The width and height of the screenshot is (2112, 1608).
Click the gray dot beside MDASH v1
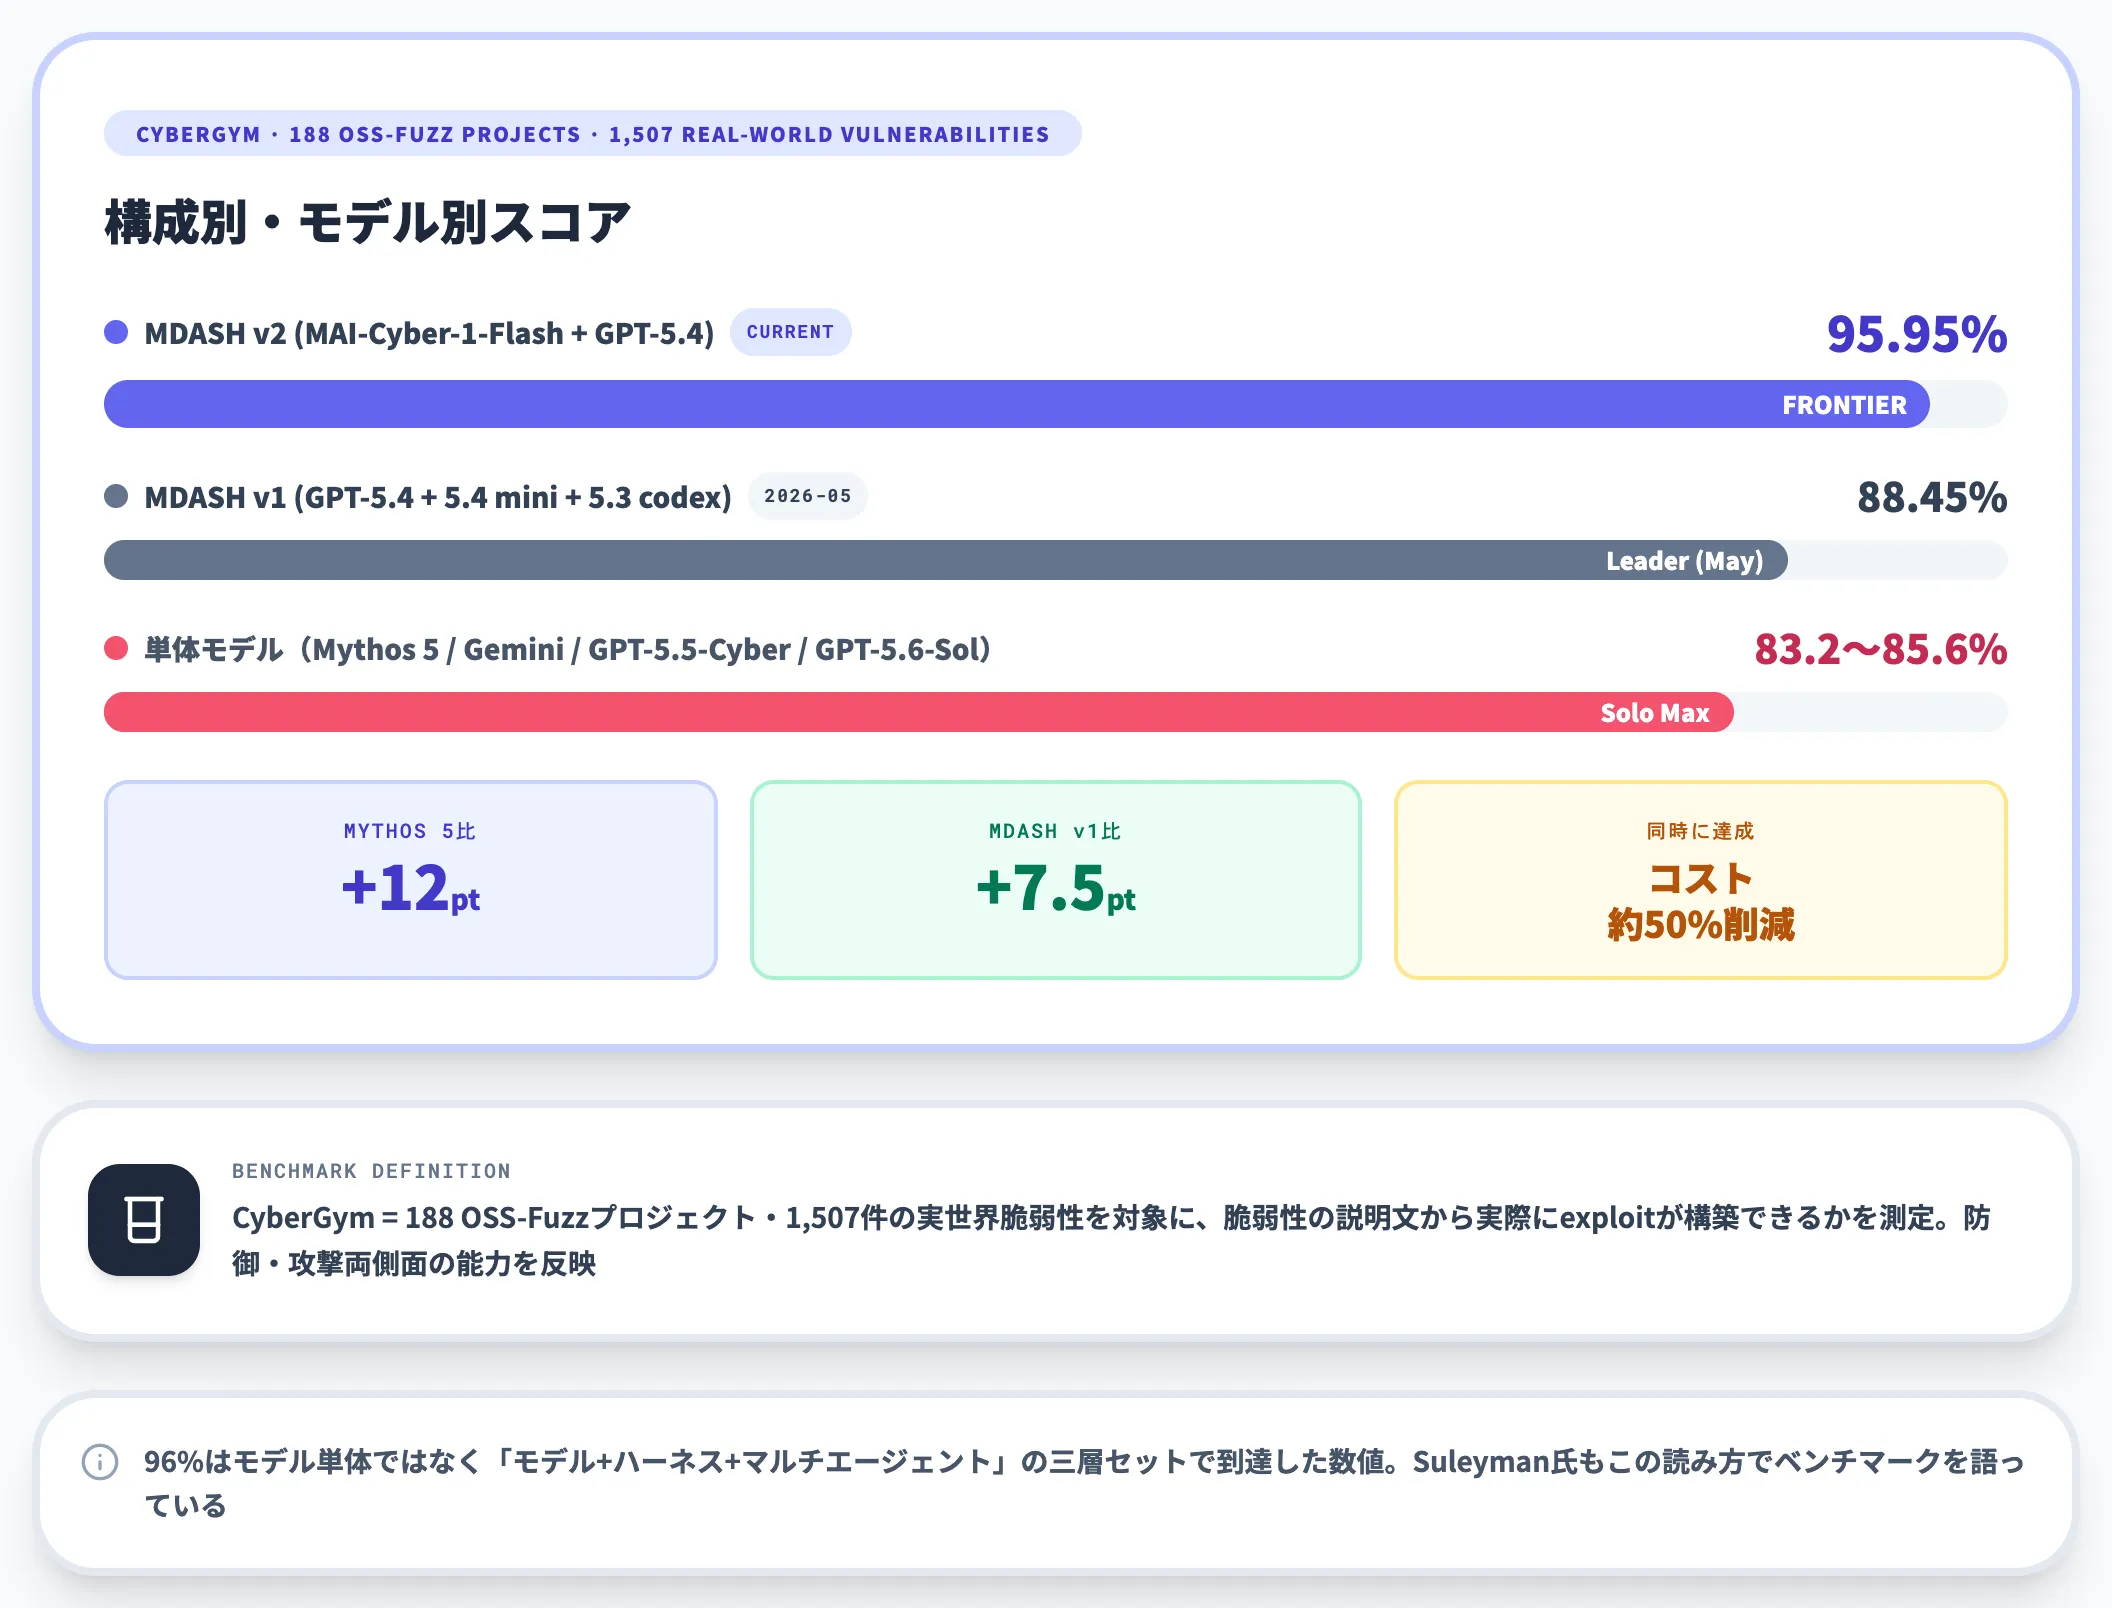[116, 496]
